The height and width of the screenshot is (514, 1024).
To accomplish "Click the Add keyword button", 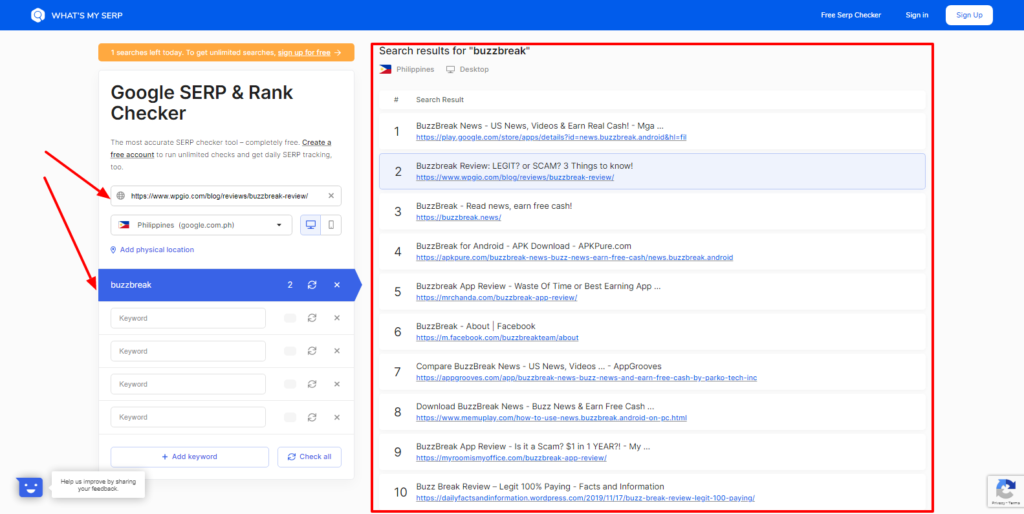I will pyautogui.click(x=189, y=457).
